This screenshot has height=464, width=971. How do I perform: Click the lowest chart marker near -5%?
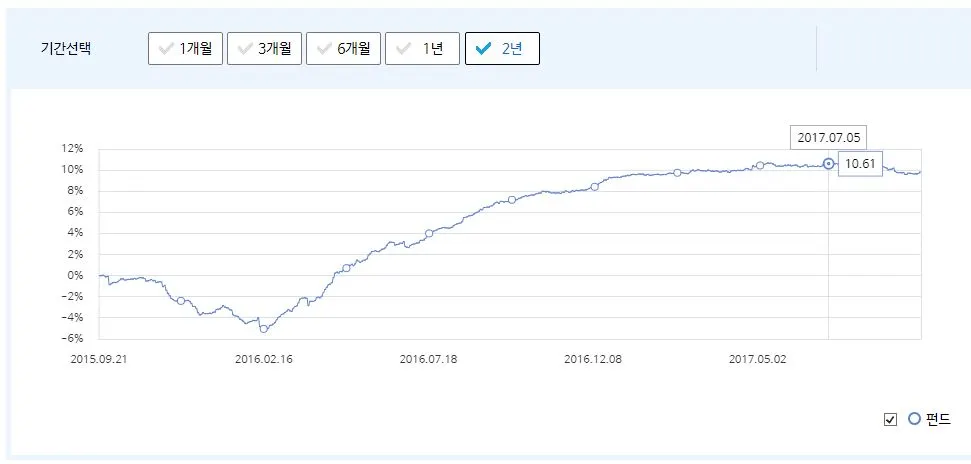264,329
